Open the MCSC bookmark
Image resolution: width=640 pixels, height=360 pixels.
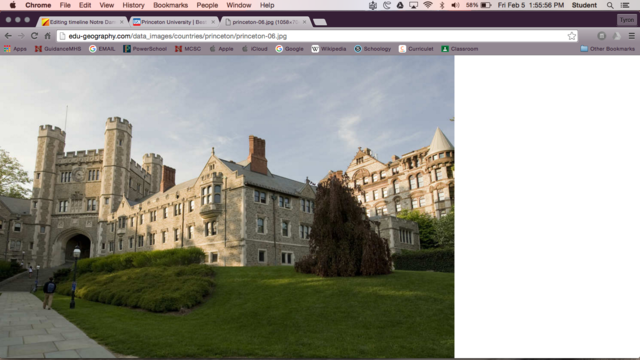tap(188, 49)
